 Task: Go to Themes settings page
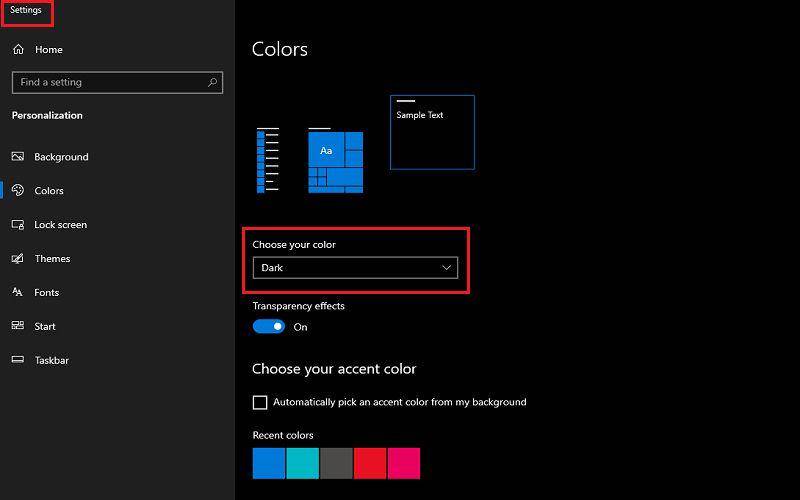coord(52,258)
